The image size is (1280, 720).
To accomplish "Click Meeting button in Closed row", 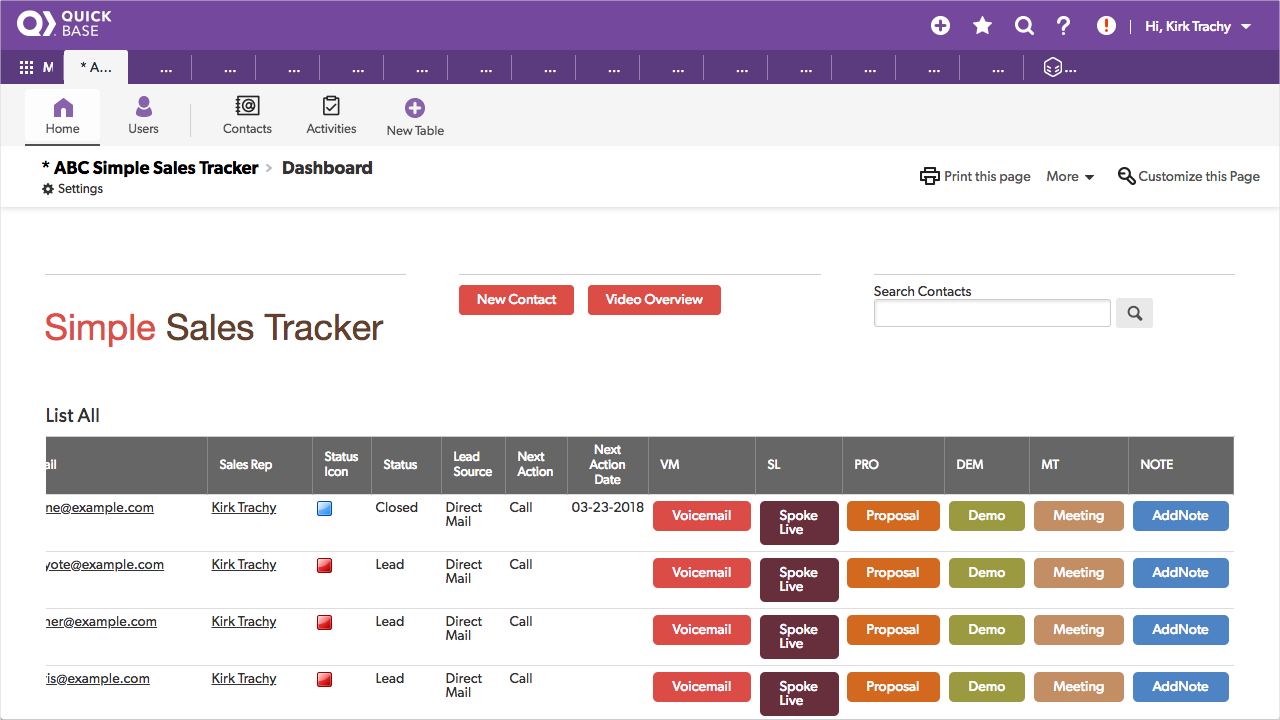I will coord(1078,516).
